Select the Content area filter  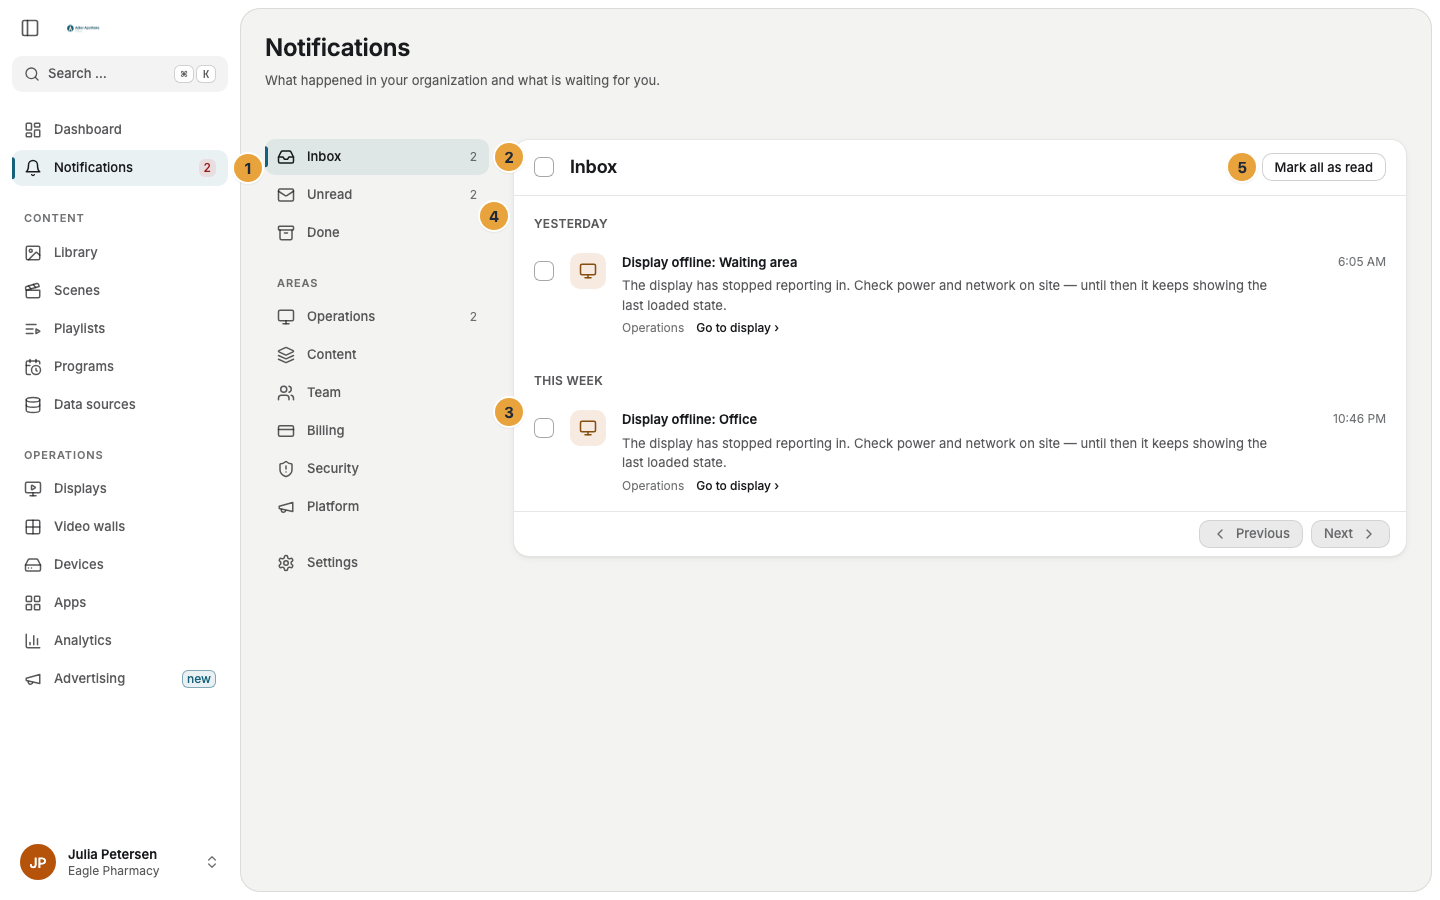pyautogui.click(x=377, y=355)
